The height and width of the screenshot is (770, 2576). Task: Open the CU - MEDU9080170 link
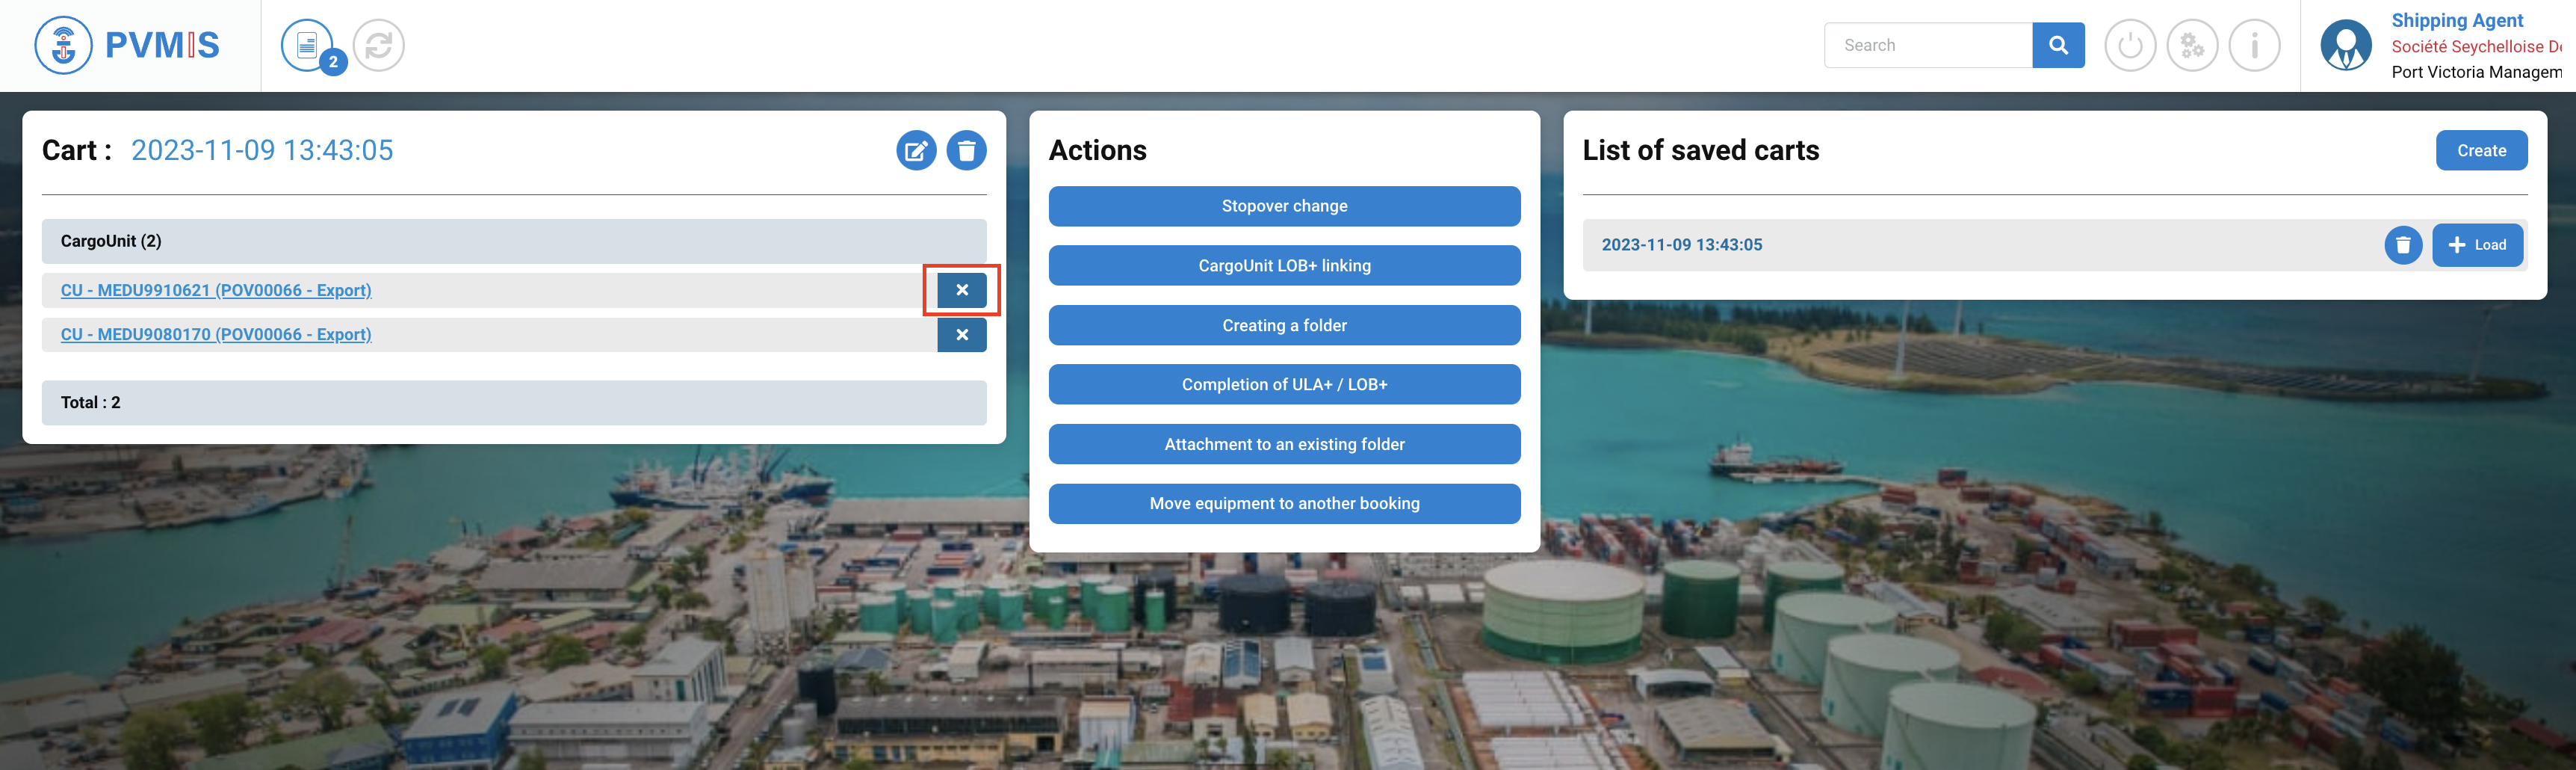pos(216,335)
